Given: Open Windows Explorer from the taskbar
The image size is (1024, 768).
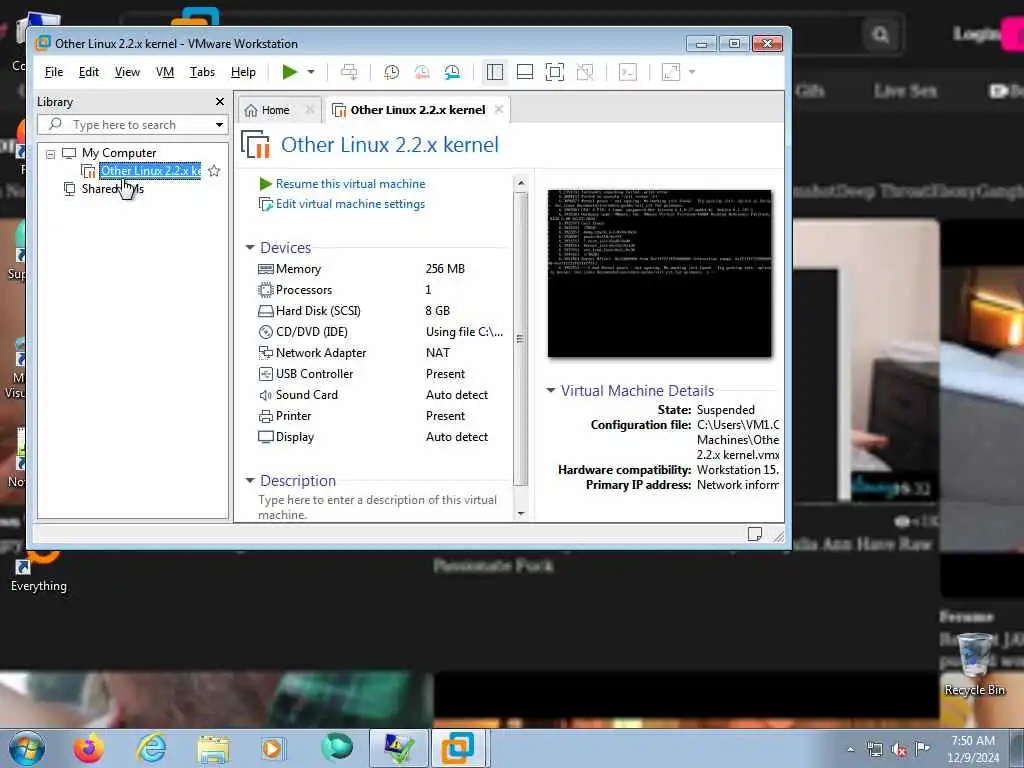Looking at the screenshot, I should tap(214, 749).
